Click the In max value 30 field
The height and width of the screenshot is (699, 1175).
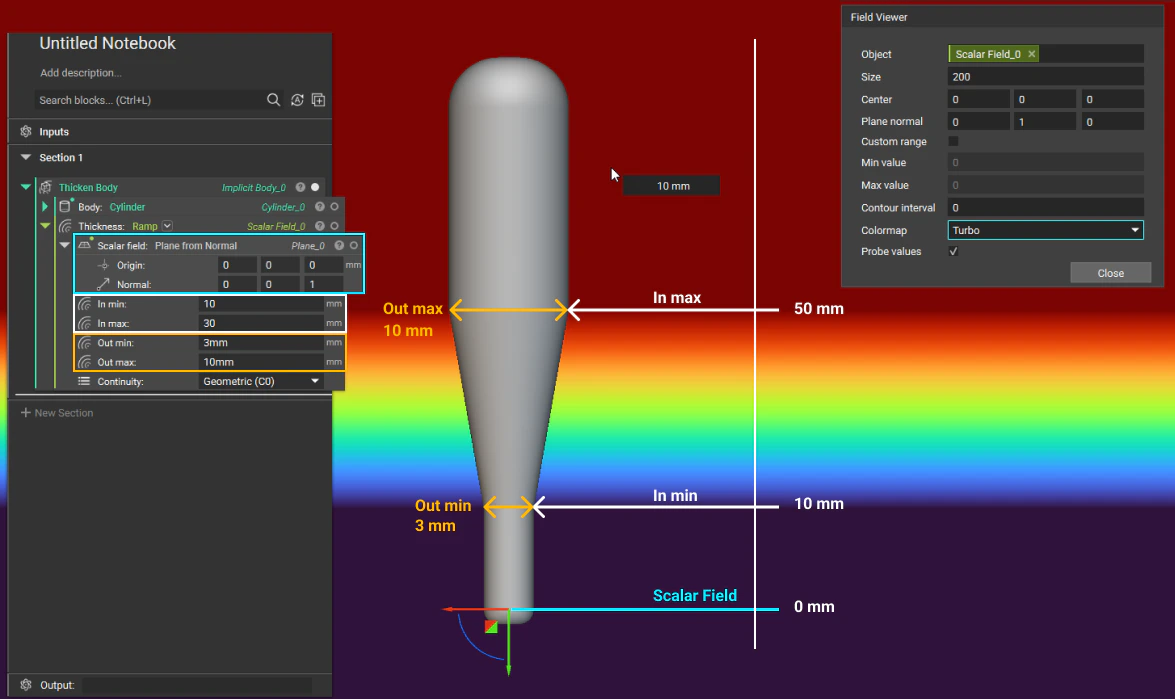[x=261, y=323]
